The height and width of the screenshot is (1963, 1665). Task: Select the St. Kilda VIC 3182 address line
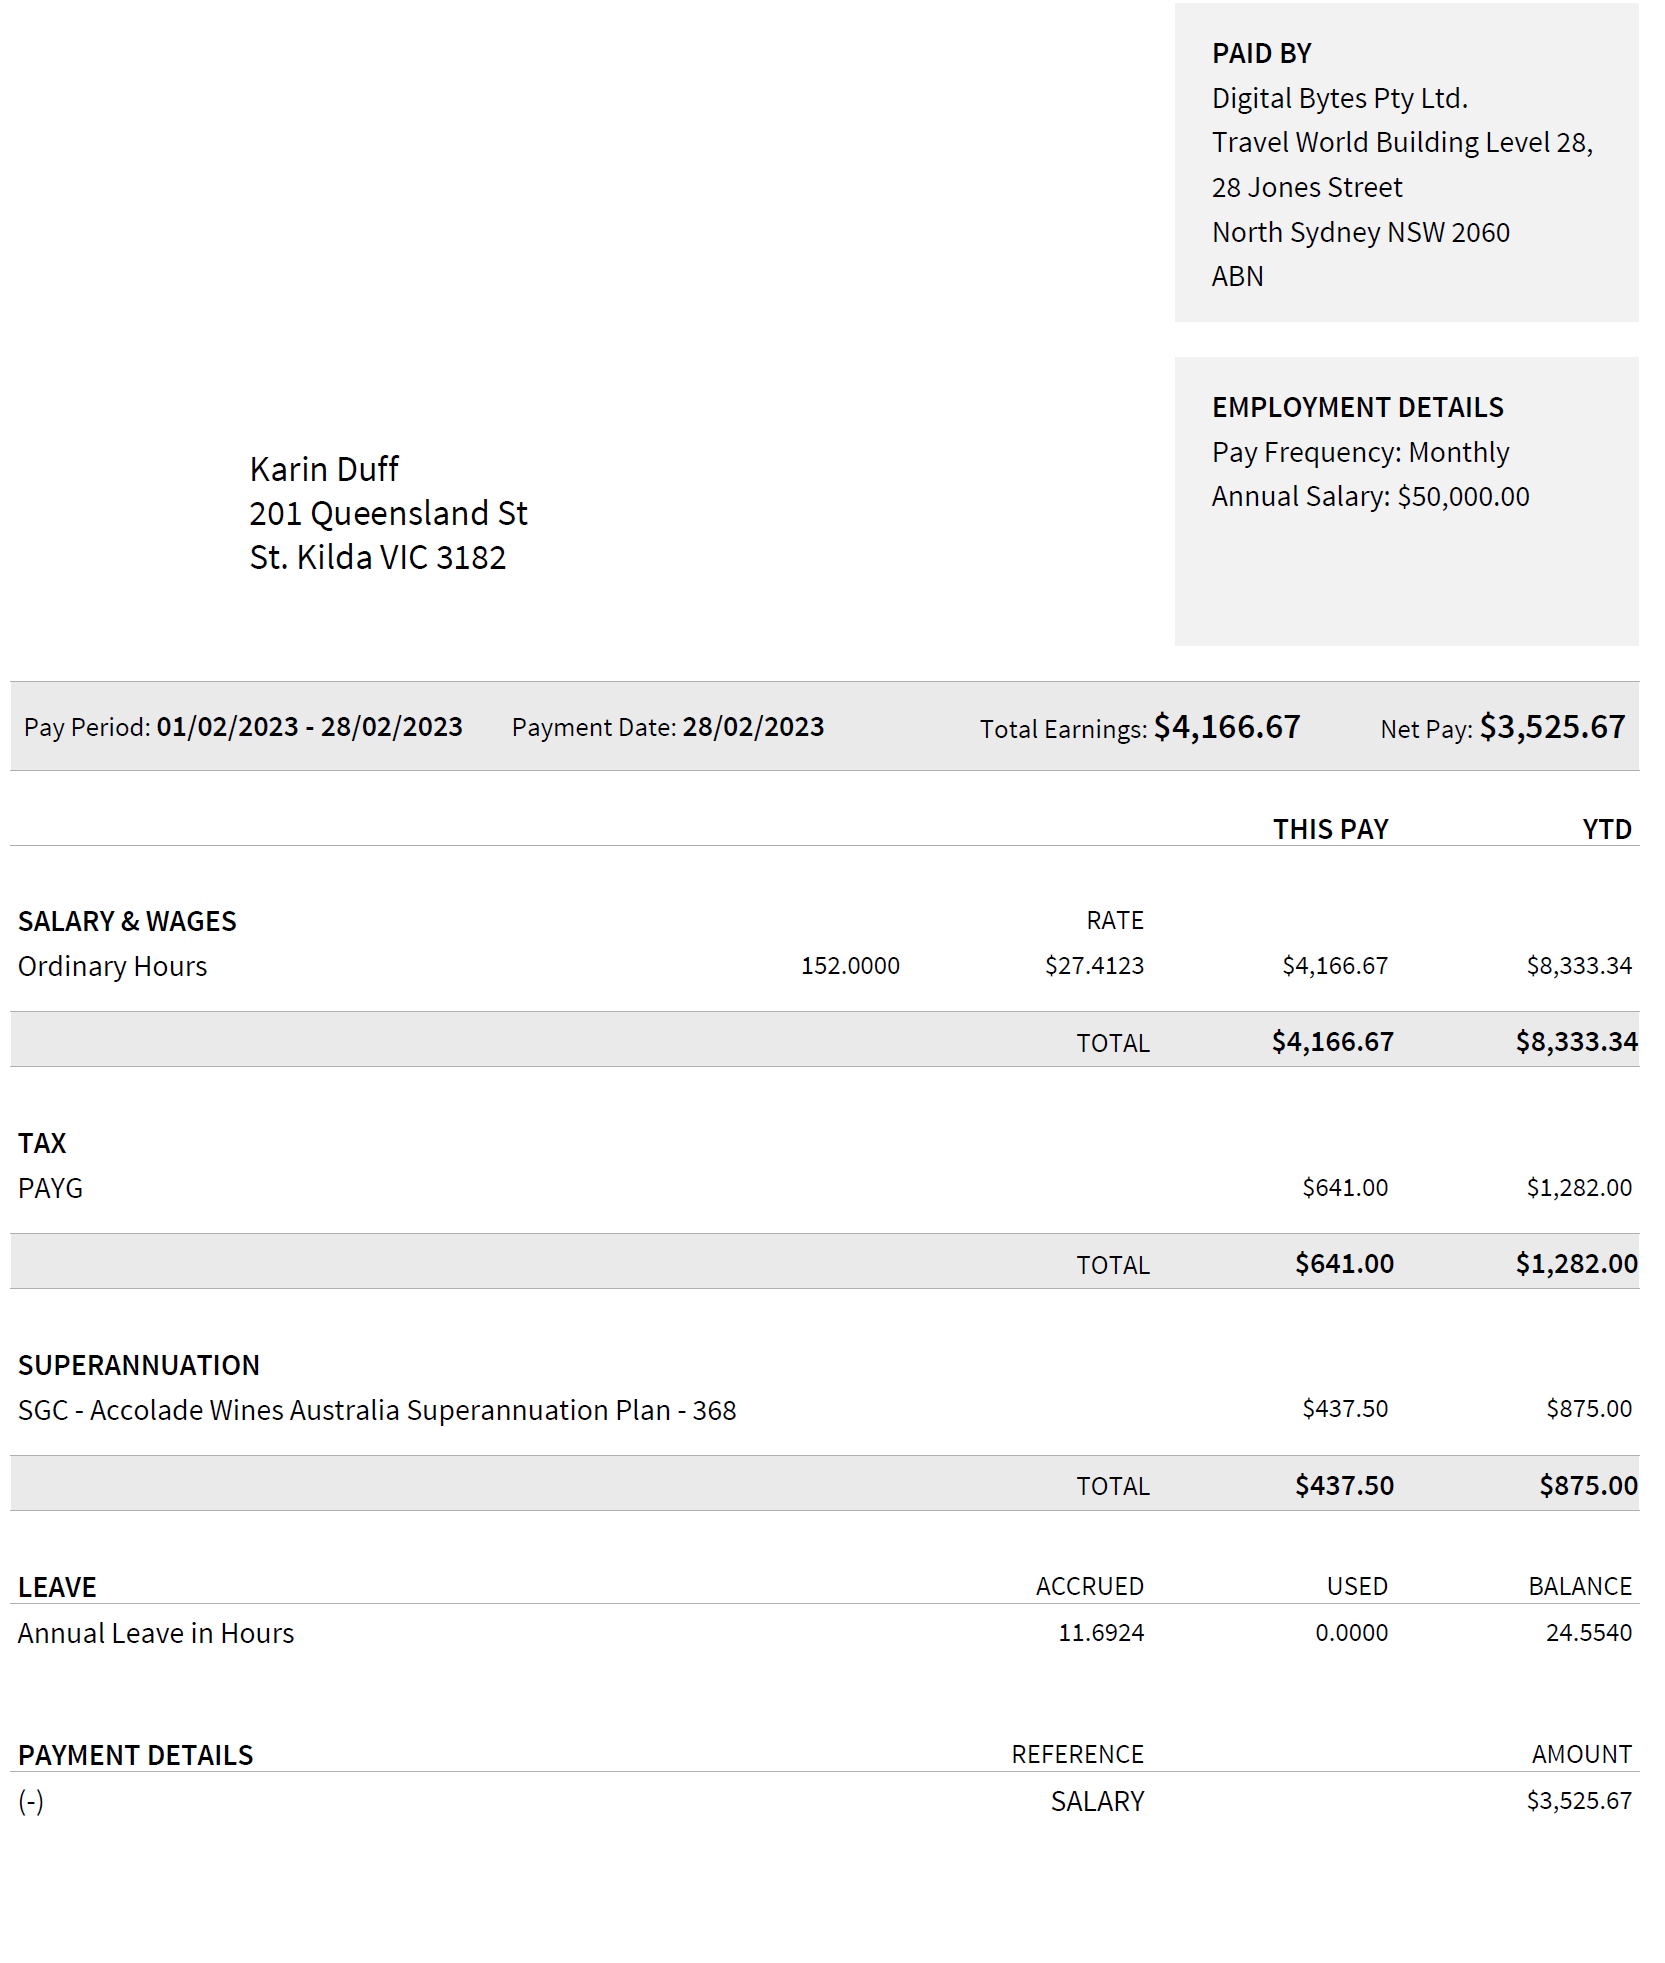[377, 558]
